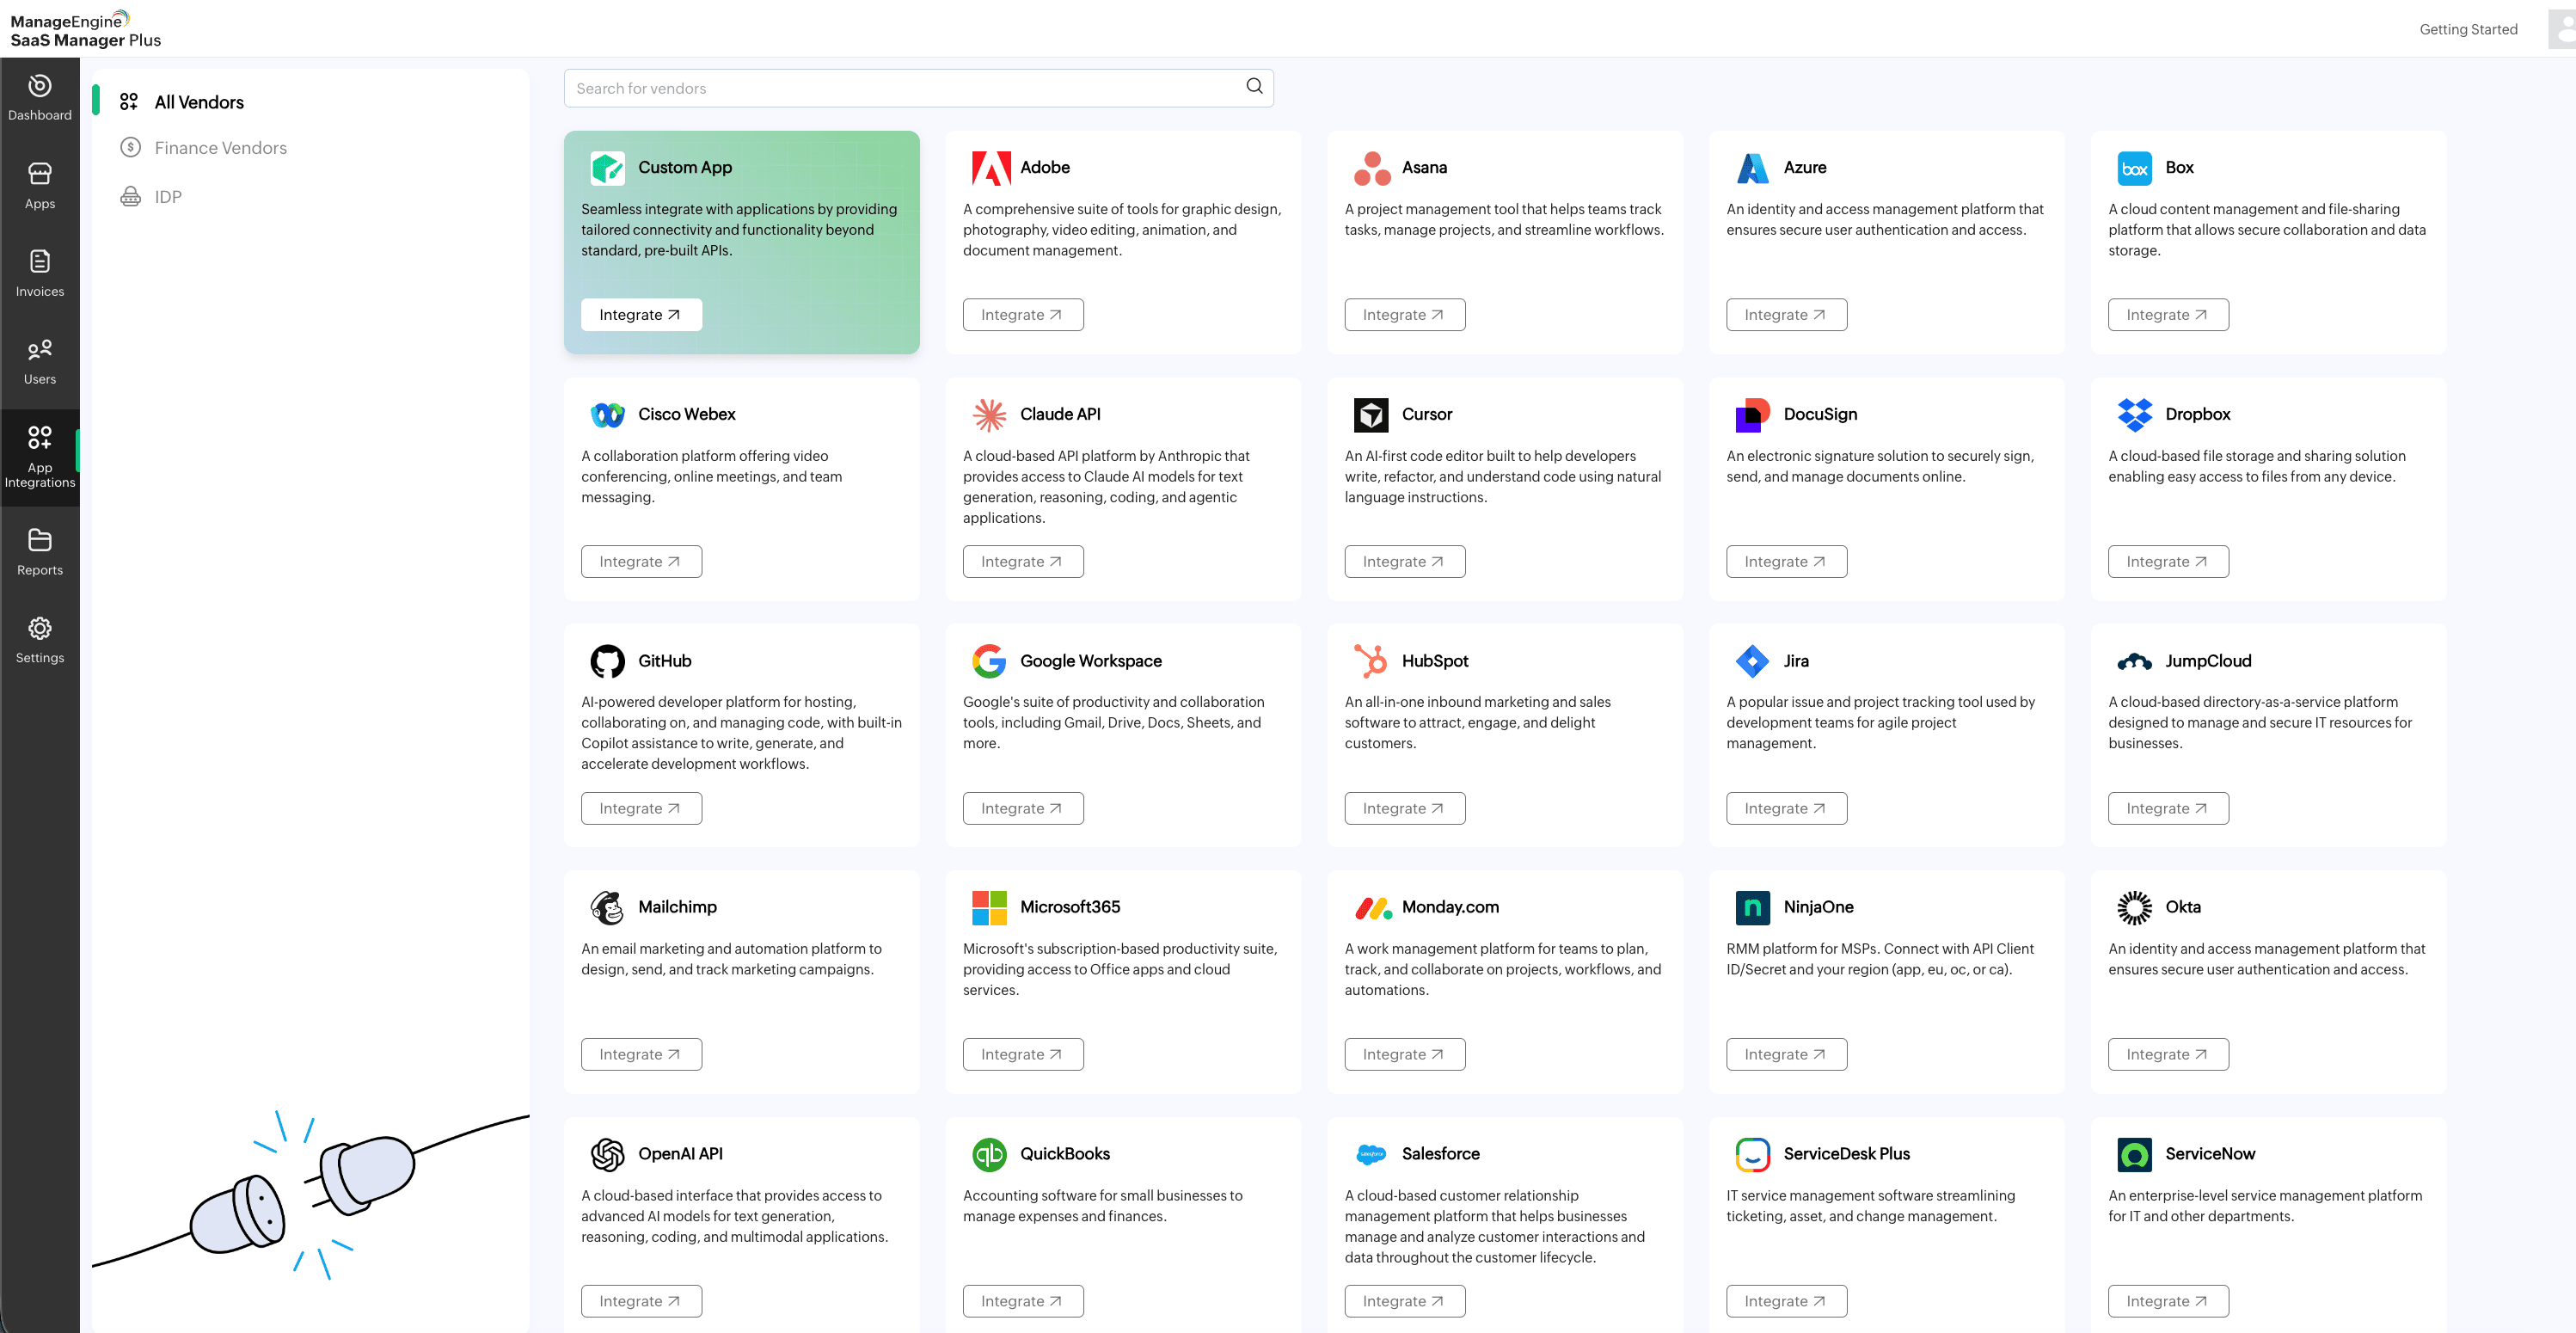Click the Box logo icon

[2135, 168]
